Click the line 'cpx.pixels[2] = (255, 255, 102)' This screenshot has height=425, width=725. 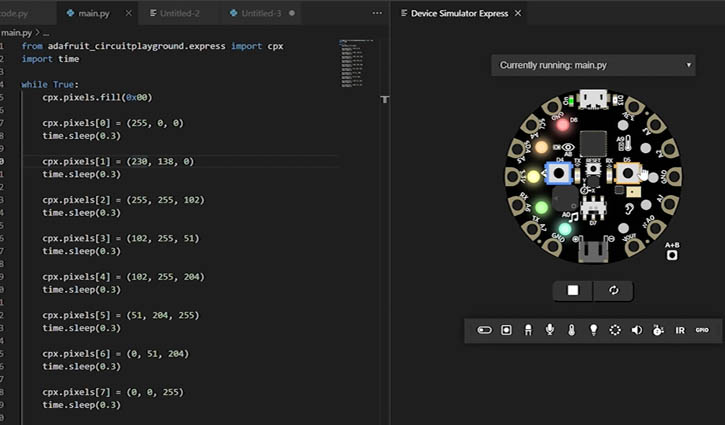[x=123, y=200]
